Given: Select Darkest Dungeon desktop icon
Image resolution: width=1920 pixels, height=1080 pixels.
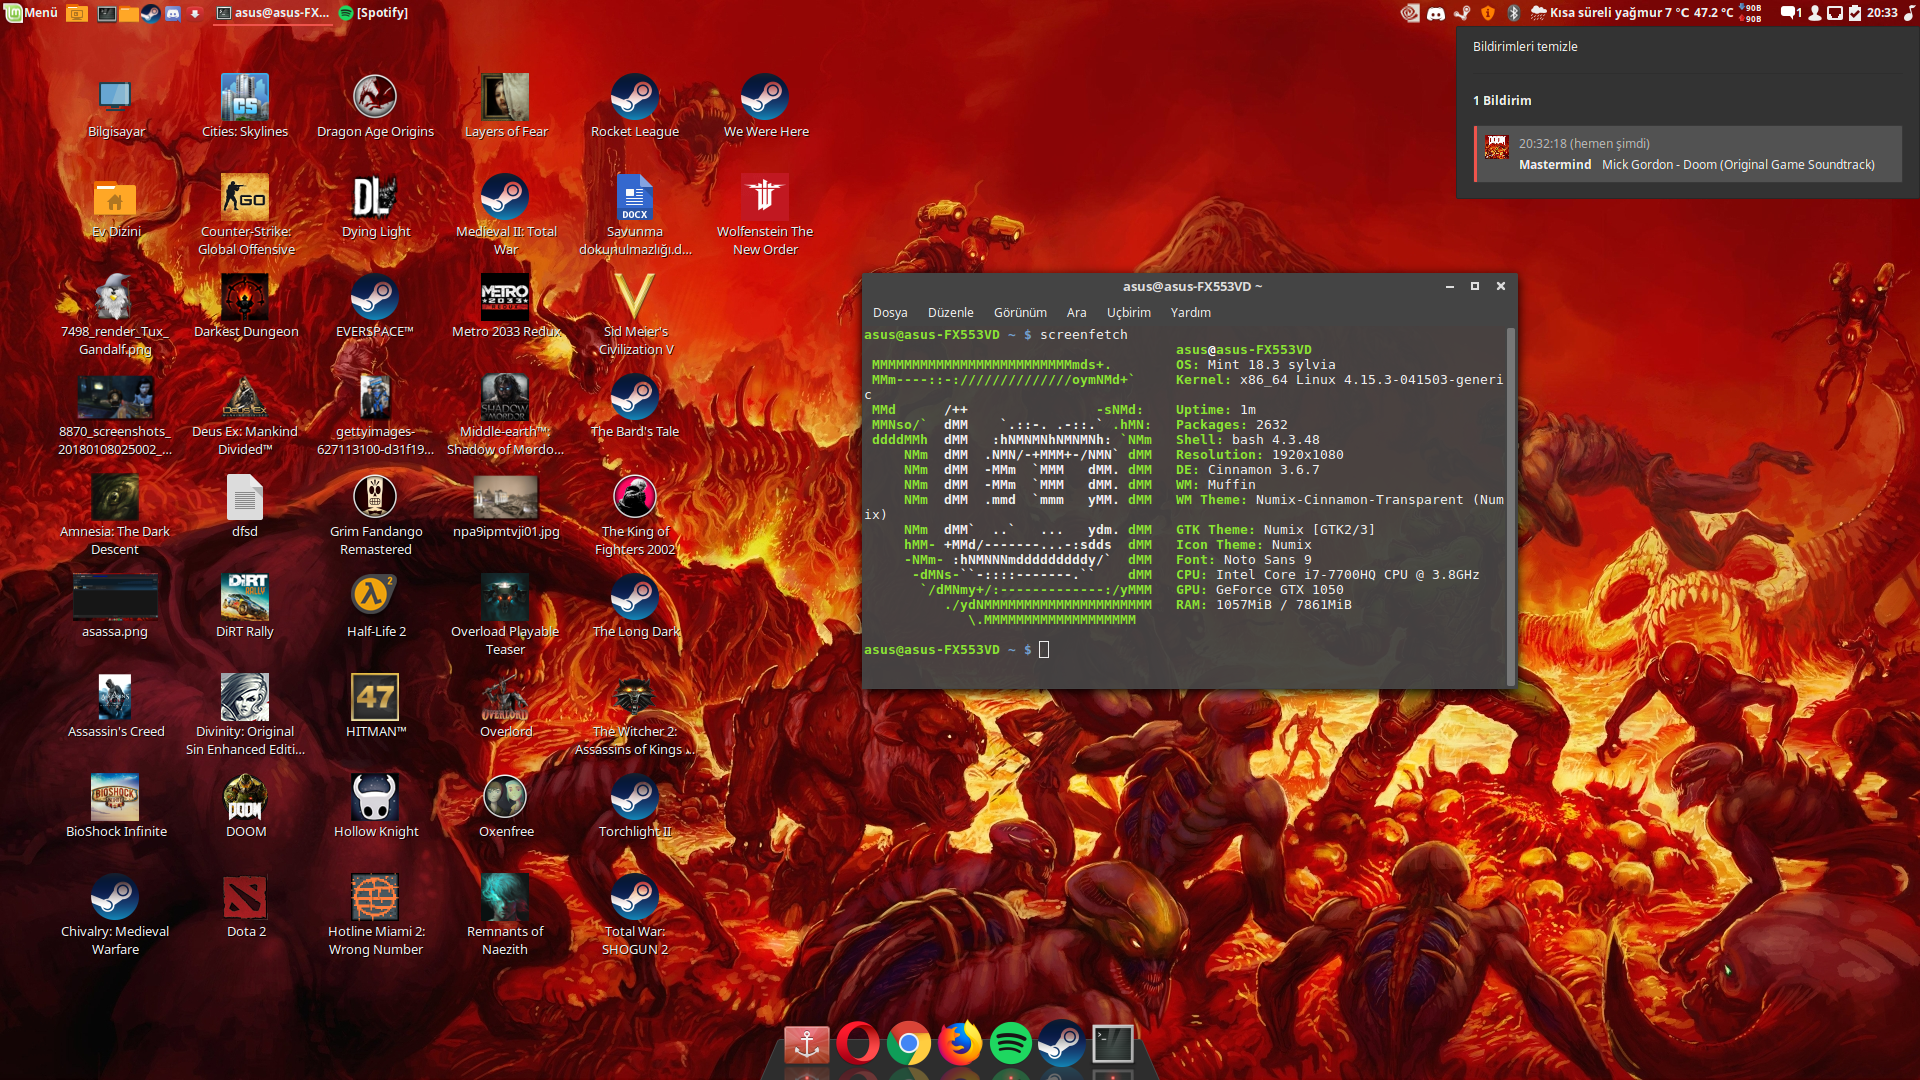Looking at the screenshot, I should pos(246,308).
